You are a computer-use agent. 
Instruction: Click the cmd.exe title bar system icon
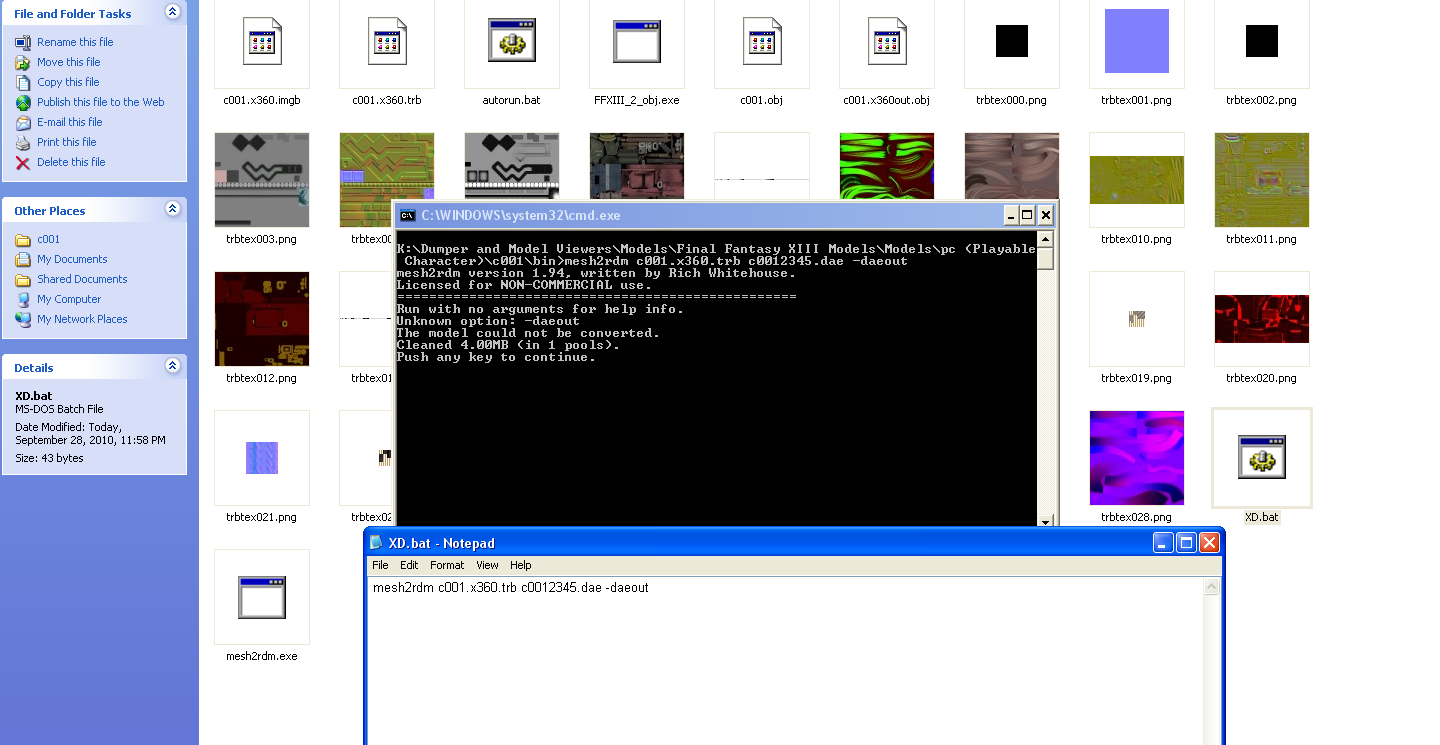coord(408,215)
